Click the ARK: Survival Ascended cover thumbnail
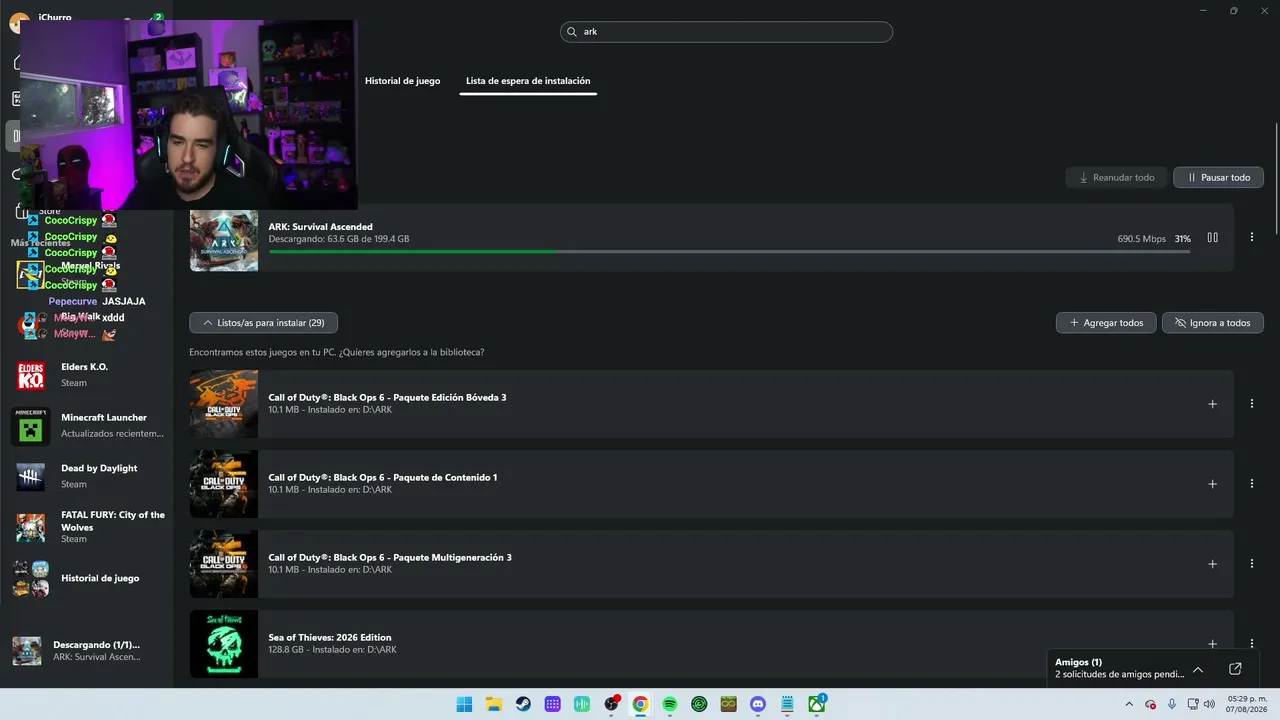This screenshot has width=1280, height=720. pos(224,240)
